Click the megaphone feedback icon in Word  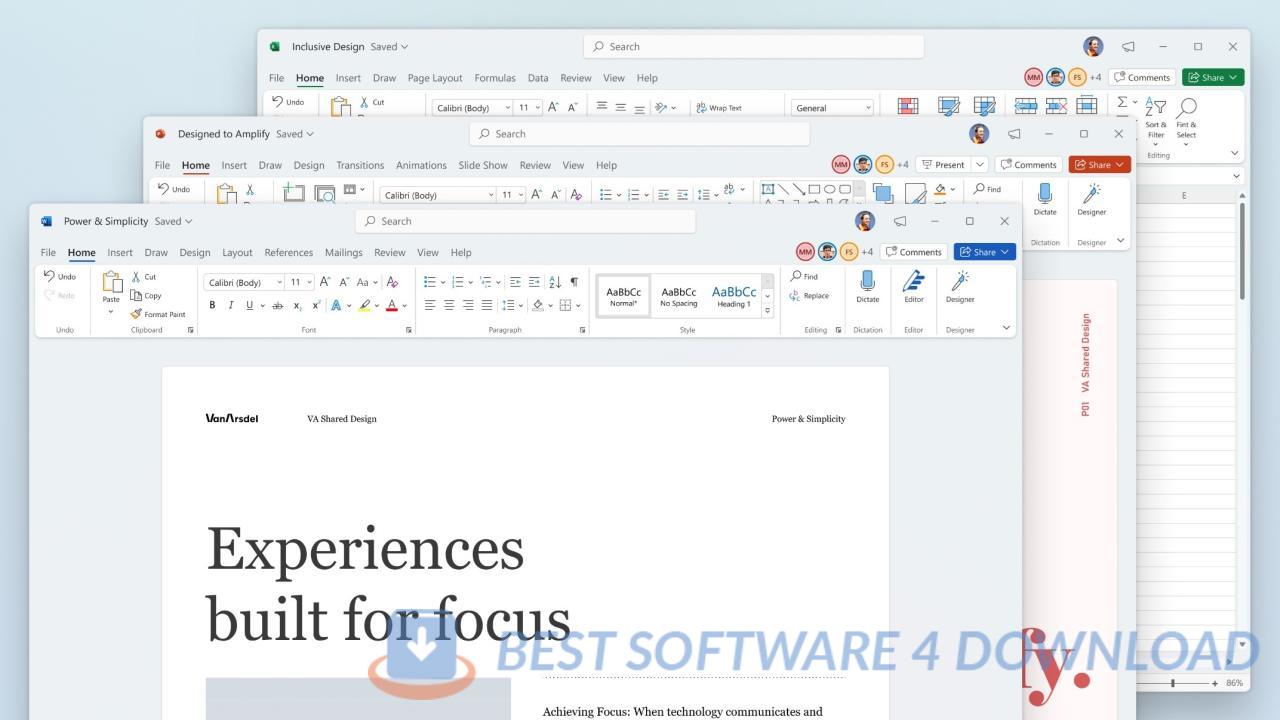pos(900,221)
